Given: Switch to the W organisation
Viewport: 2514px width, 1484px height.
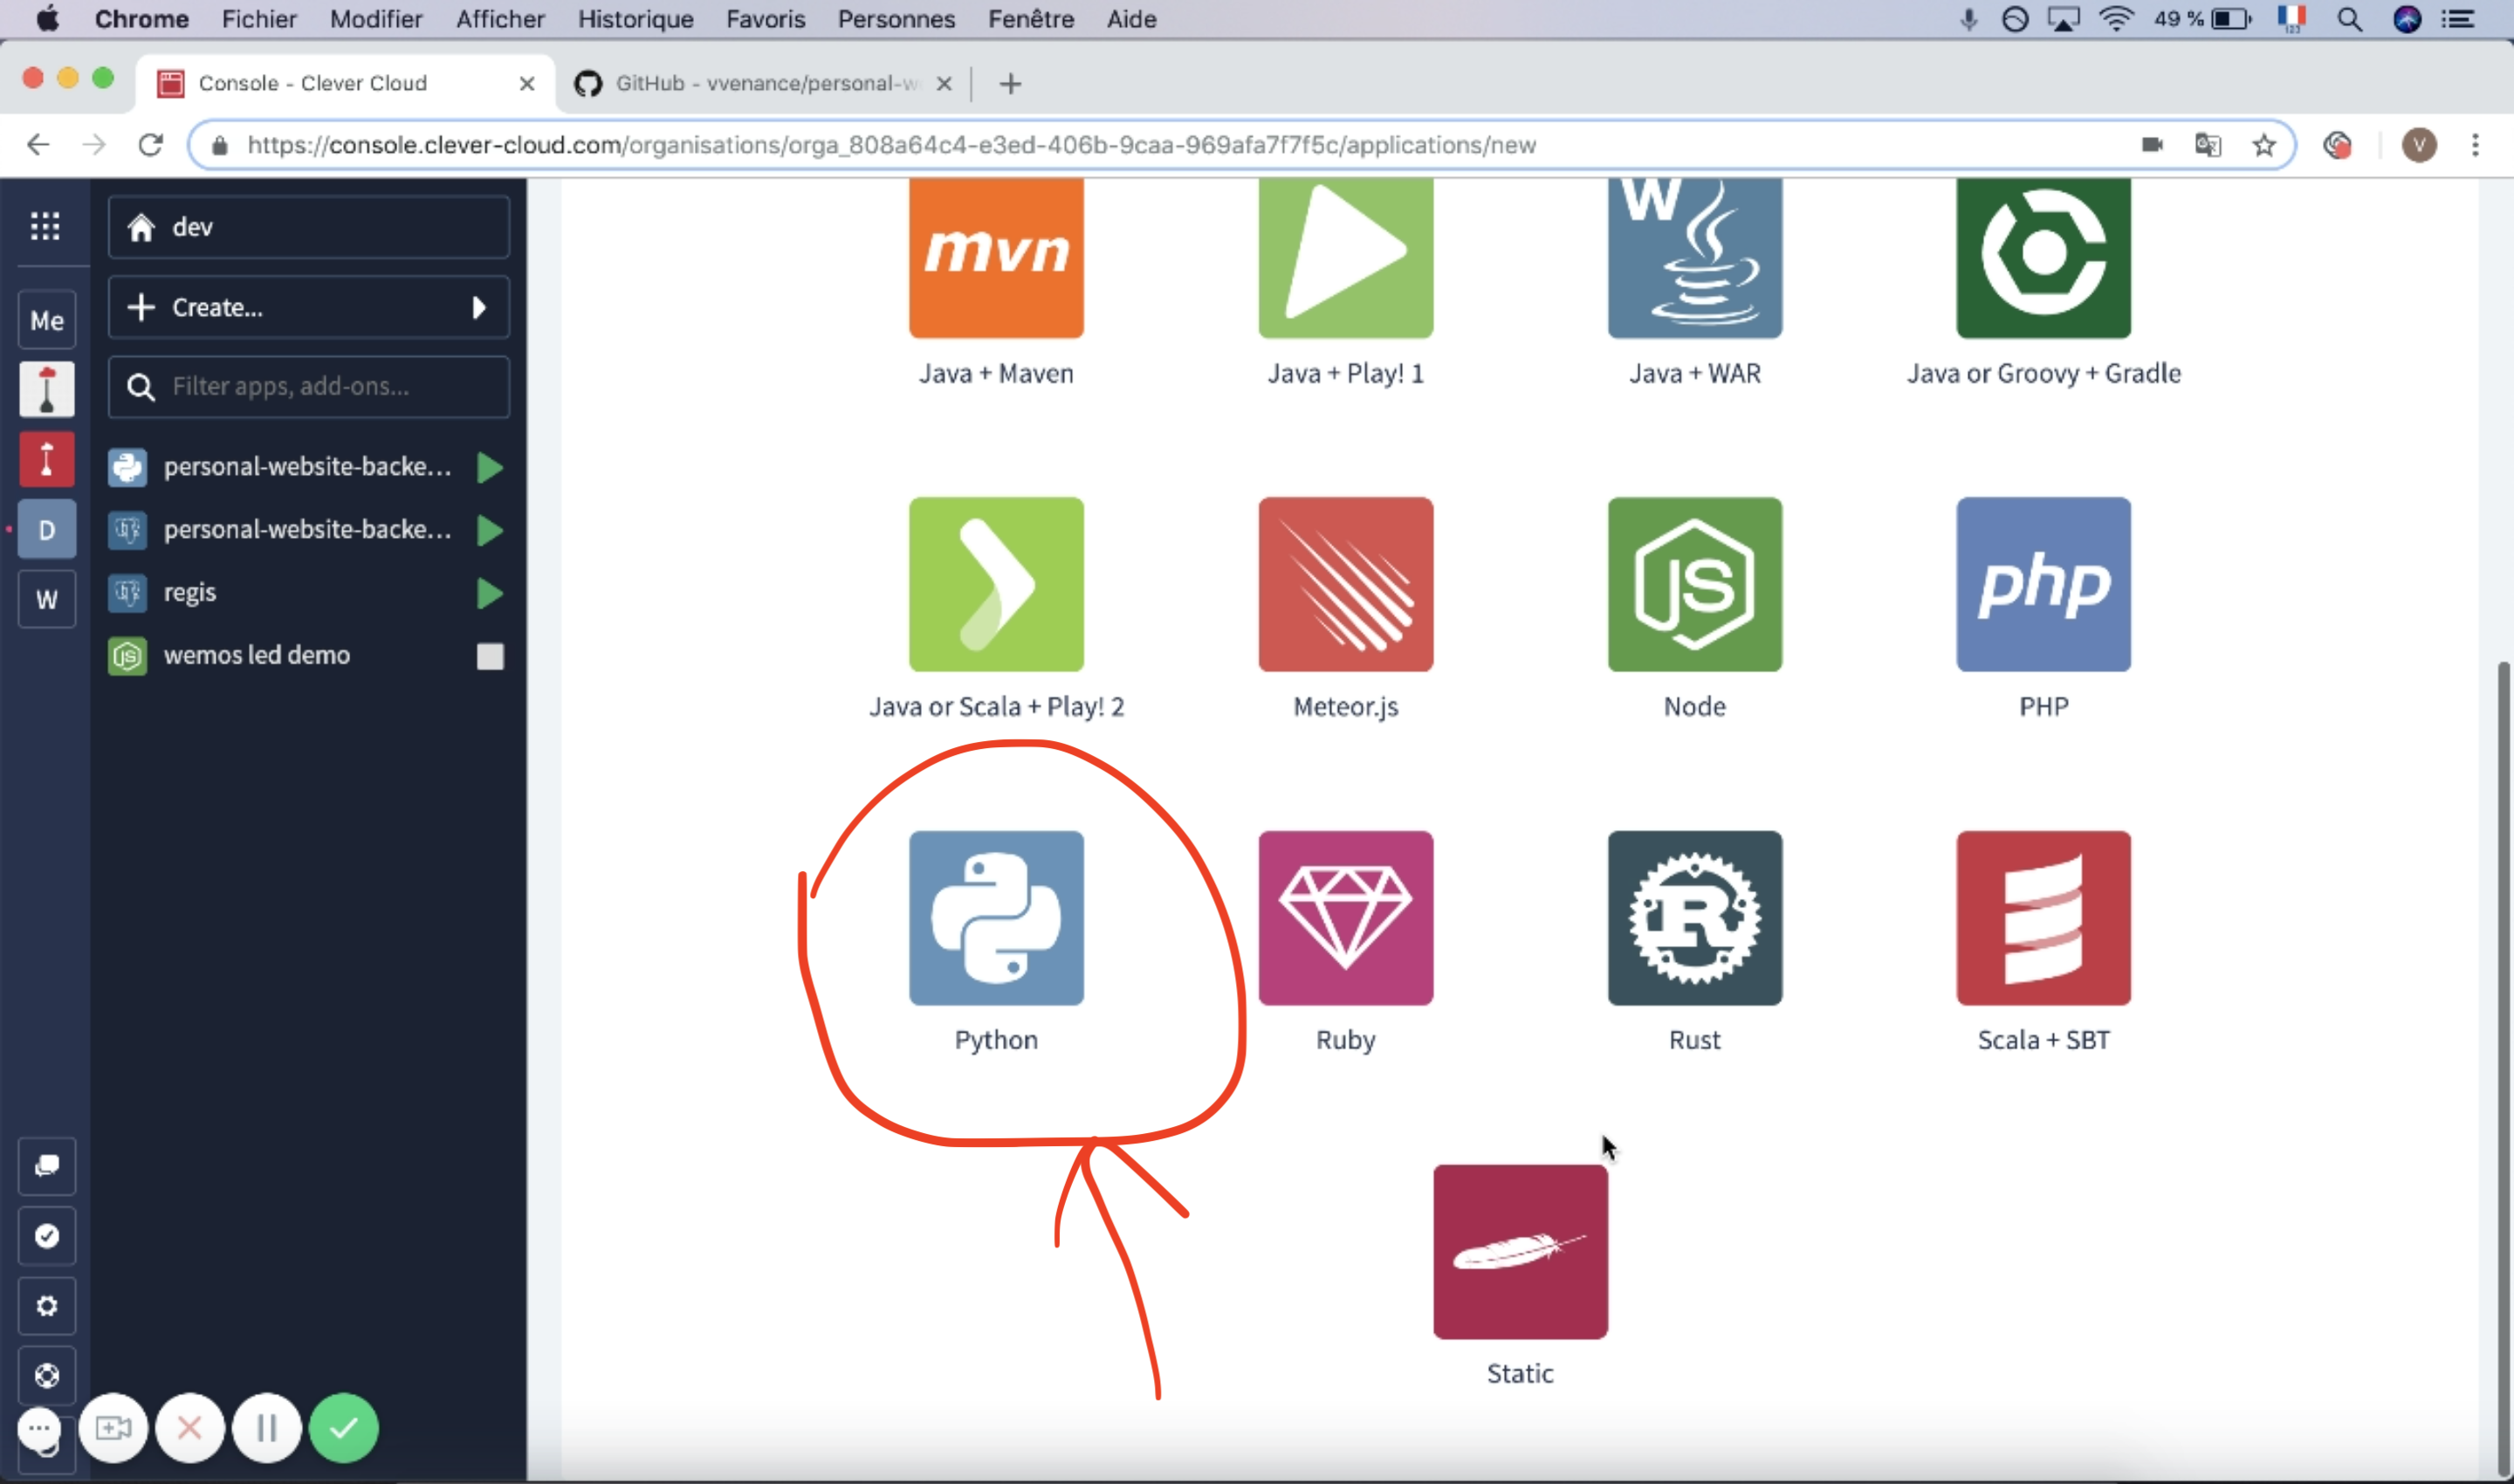Looking at the screenshot, I should (47, 599).
